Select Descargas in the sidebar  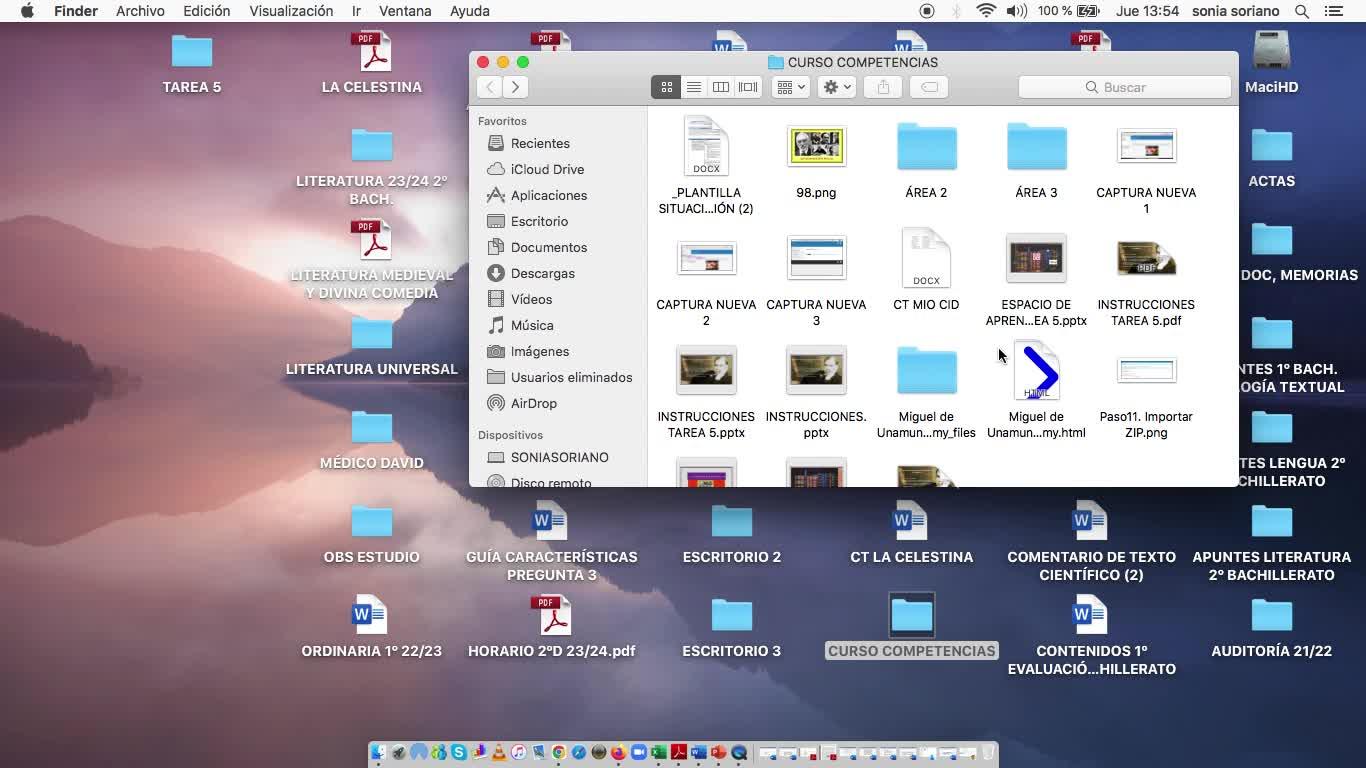click(542, 273)
